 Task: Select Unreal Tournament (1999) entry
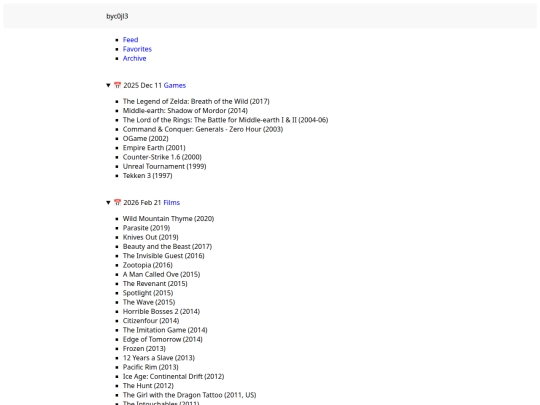pos(165,166)
